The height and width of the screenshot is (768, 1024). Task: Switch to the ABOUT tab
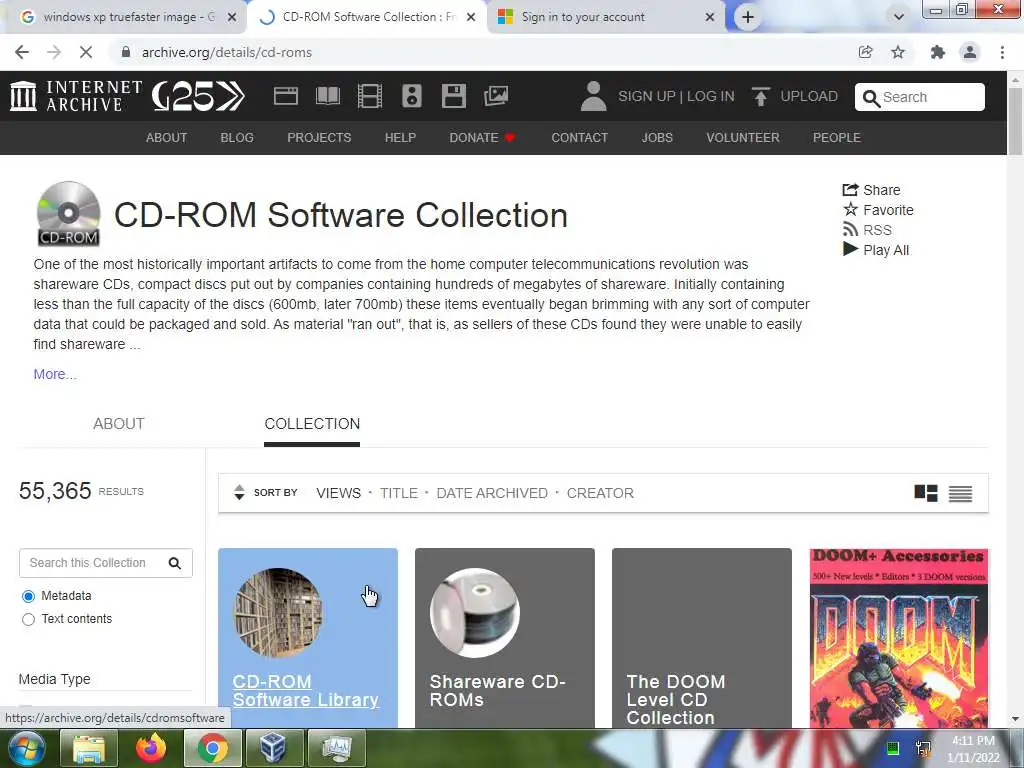point(119,424)
